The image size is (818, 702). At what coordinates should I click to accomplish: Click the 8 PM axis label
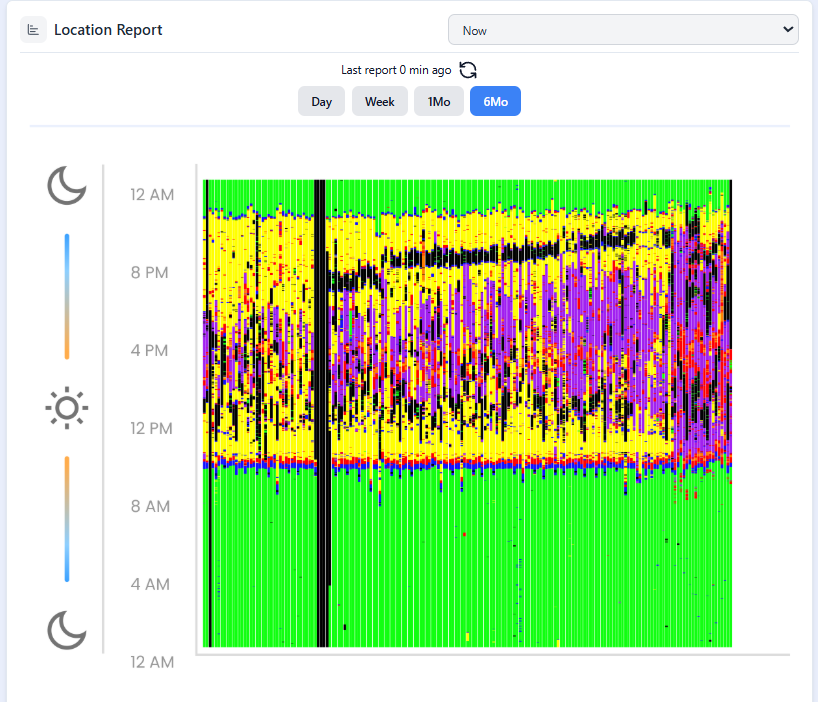click(152, 272)
